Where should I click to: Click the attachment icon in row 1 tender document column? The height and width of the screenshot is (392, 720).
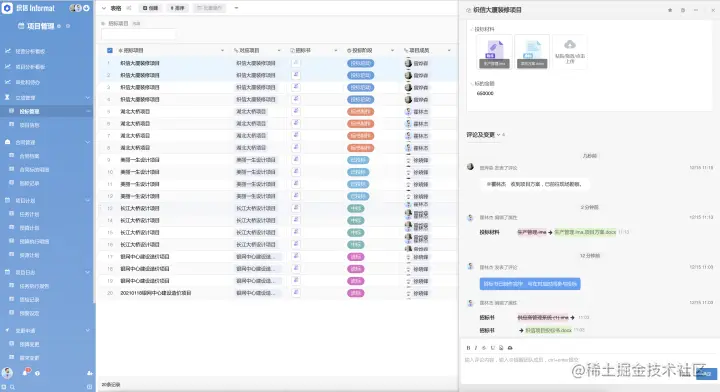click(x=296, y=63)
